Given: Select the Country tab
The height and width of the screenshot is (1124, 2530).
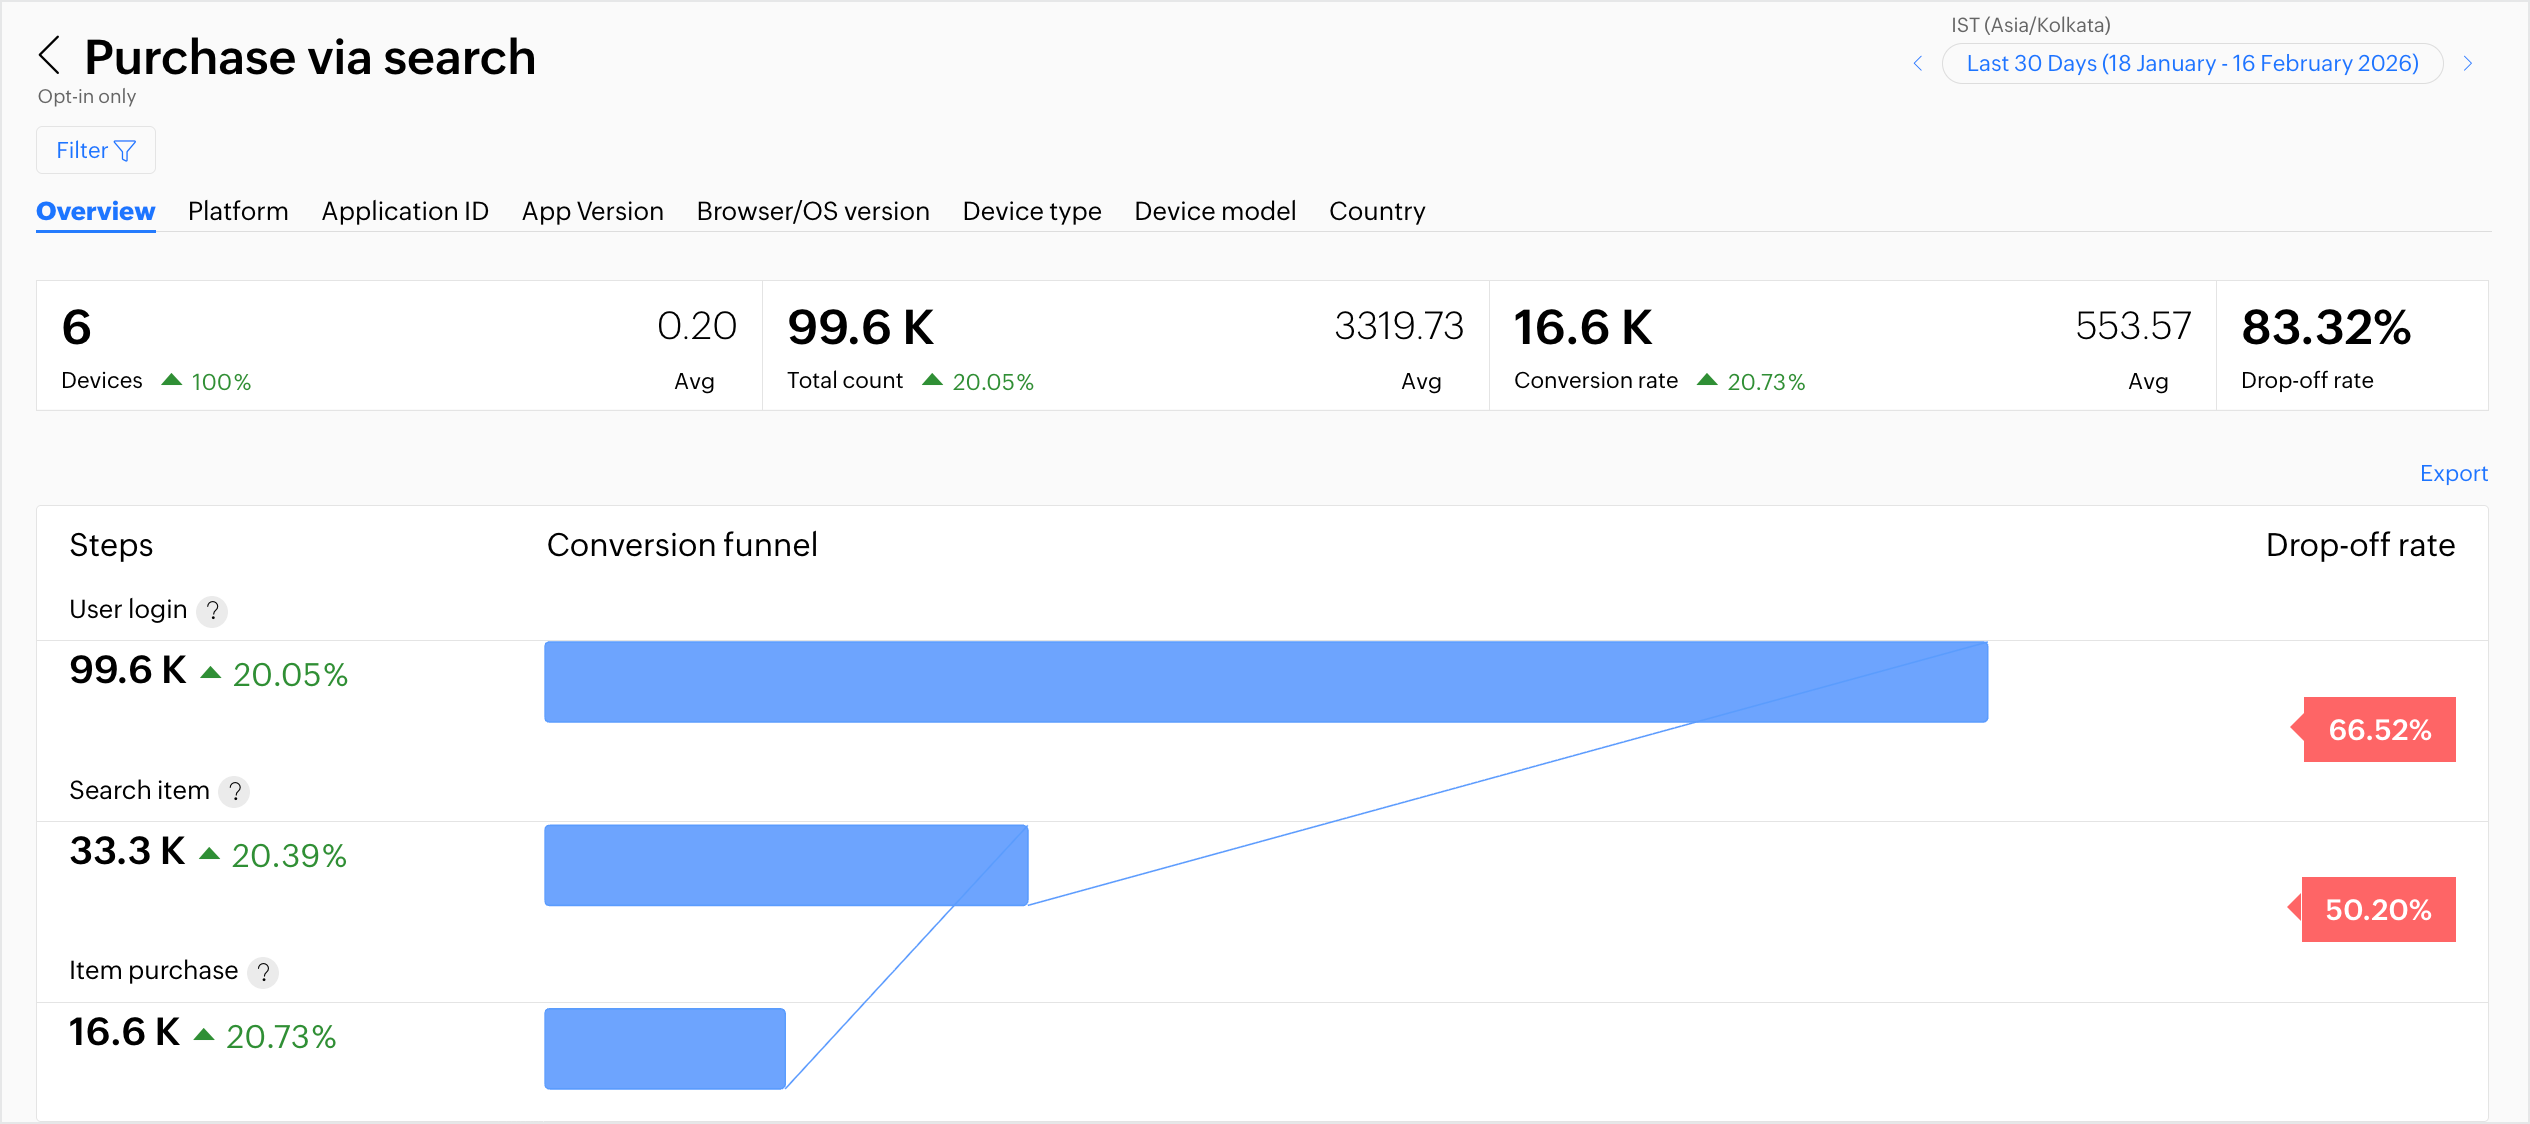Looking at the screenshot, I should pos(1376,211).
